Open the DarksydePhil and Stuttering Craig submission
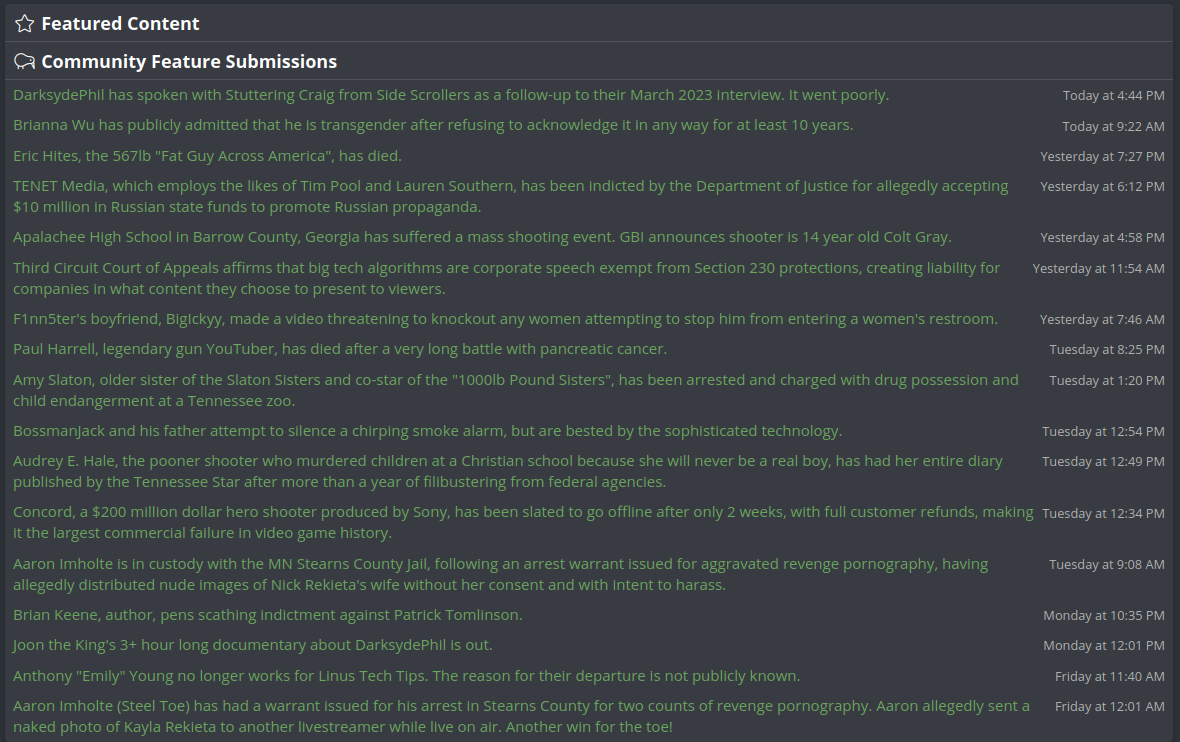 [x=451, y=95]
